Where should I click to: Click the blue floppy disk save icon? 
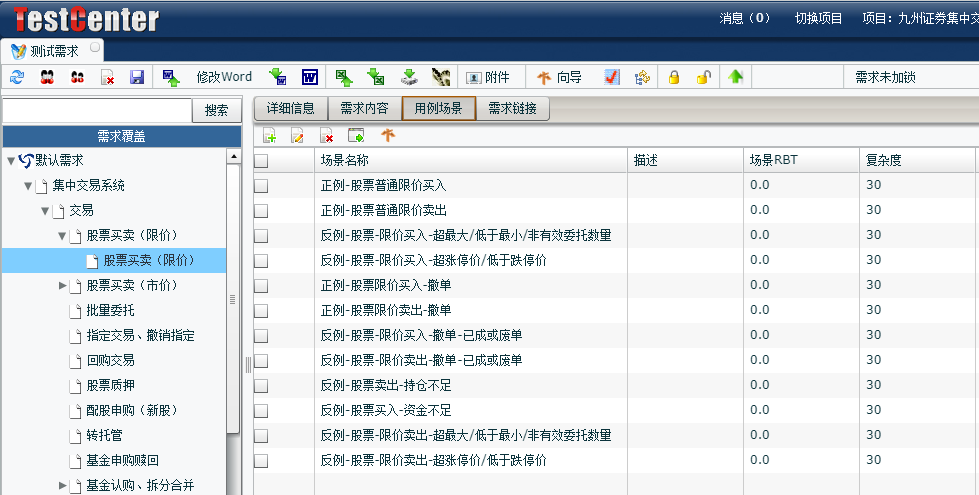pyautogui.click(x=137, y=77)
